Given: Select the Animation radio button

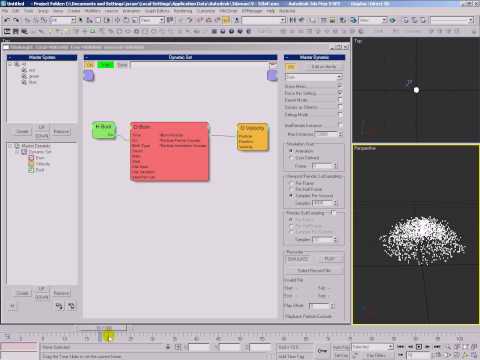Looking at the screenshot, I should (x=291, y=151).
